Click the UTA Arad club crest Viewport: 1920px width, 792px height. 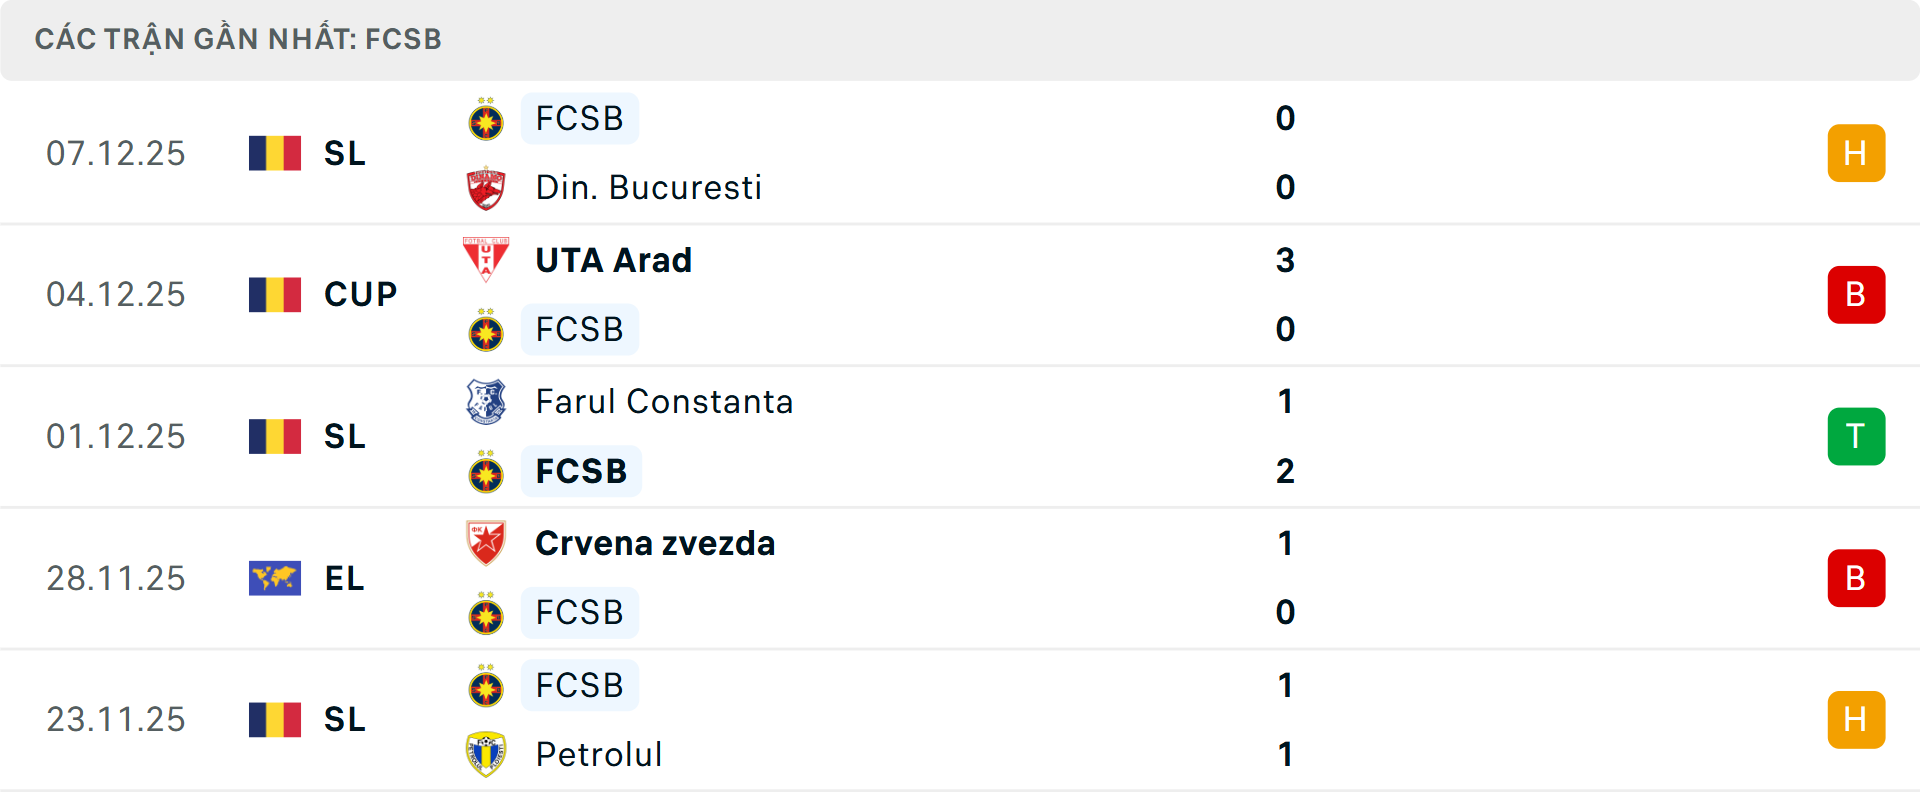[x=486, y=260]
